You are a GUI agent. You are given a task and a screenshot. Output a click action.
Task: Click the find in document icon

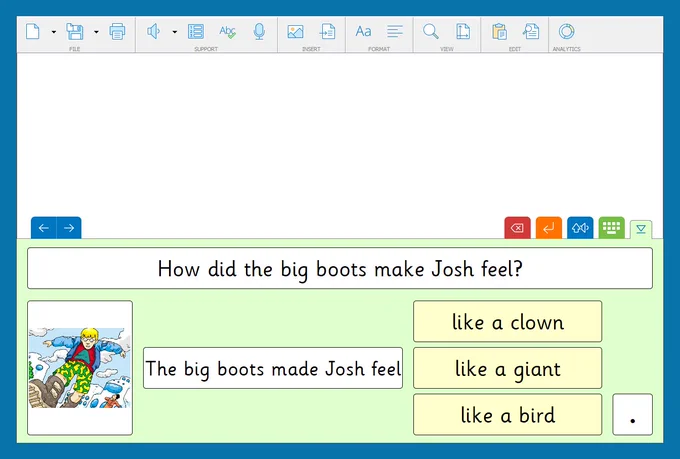tap(531, 32)
